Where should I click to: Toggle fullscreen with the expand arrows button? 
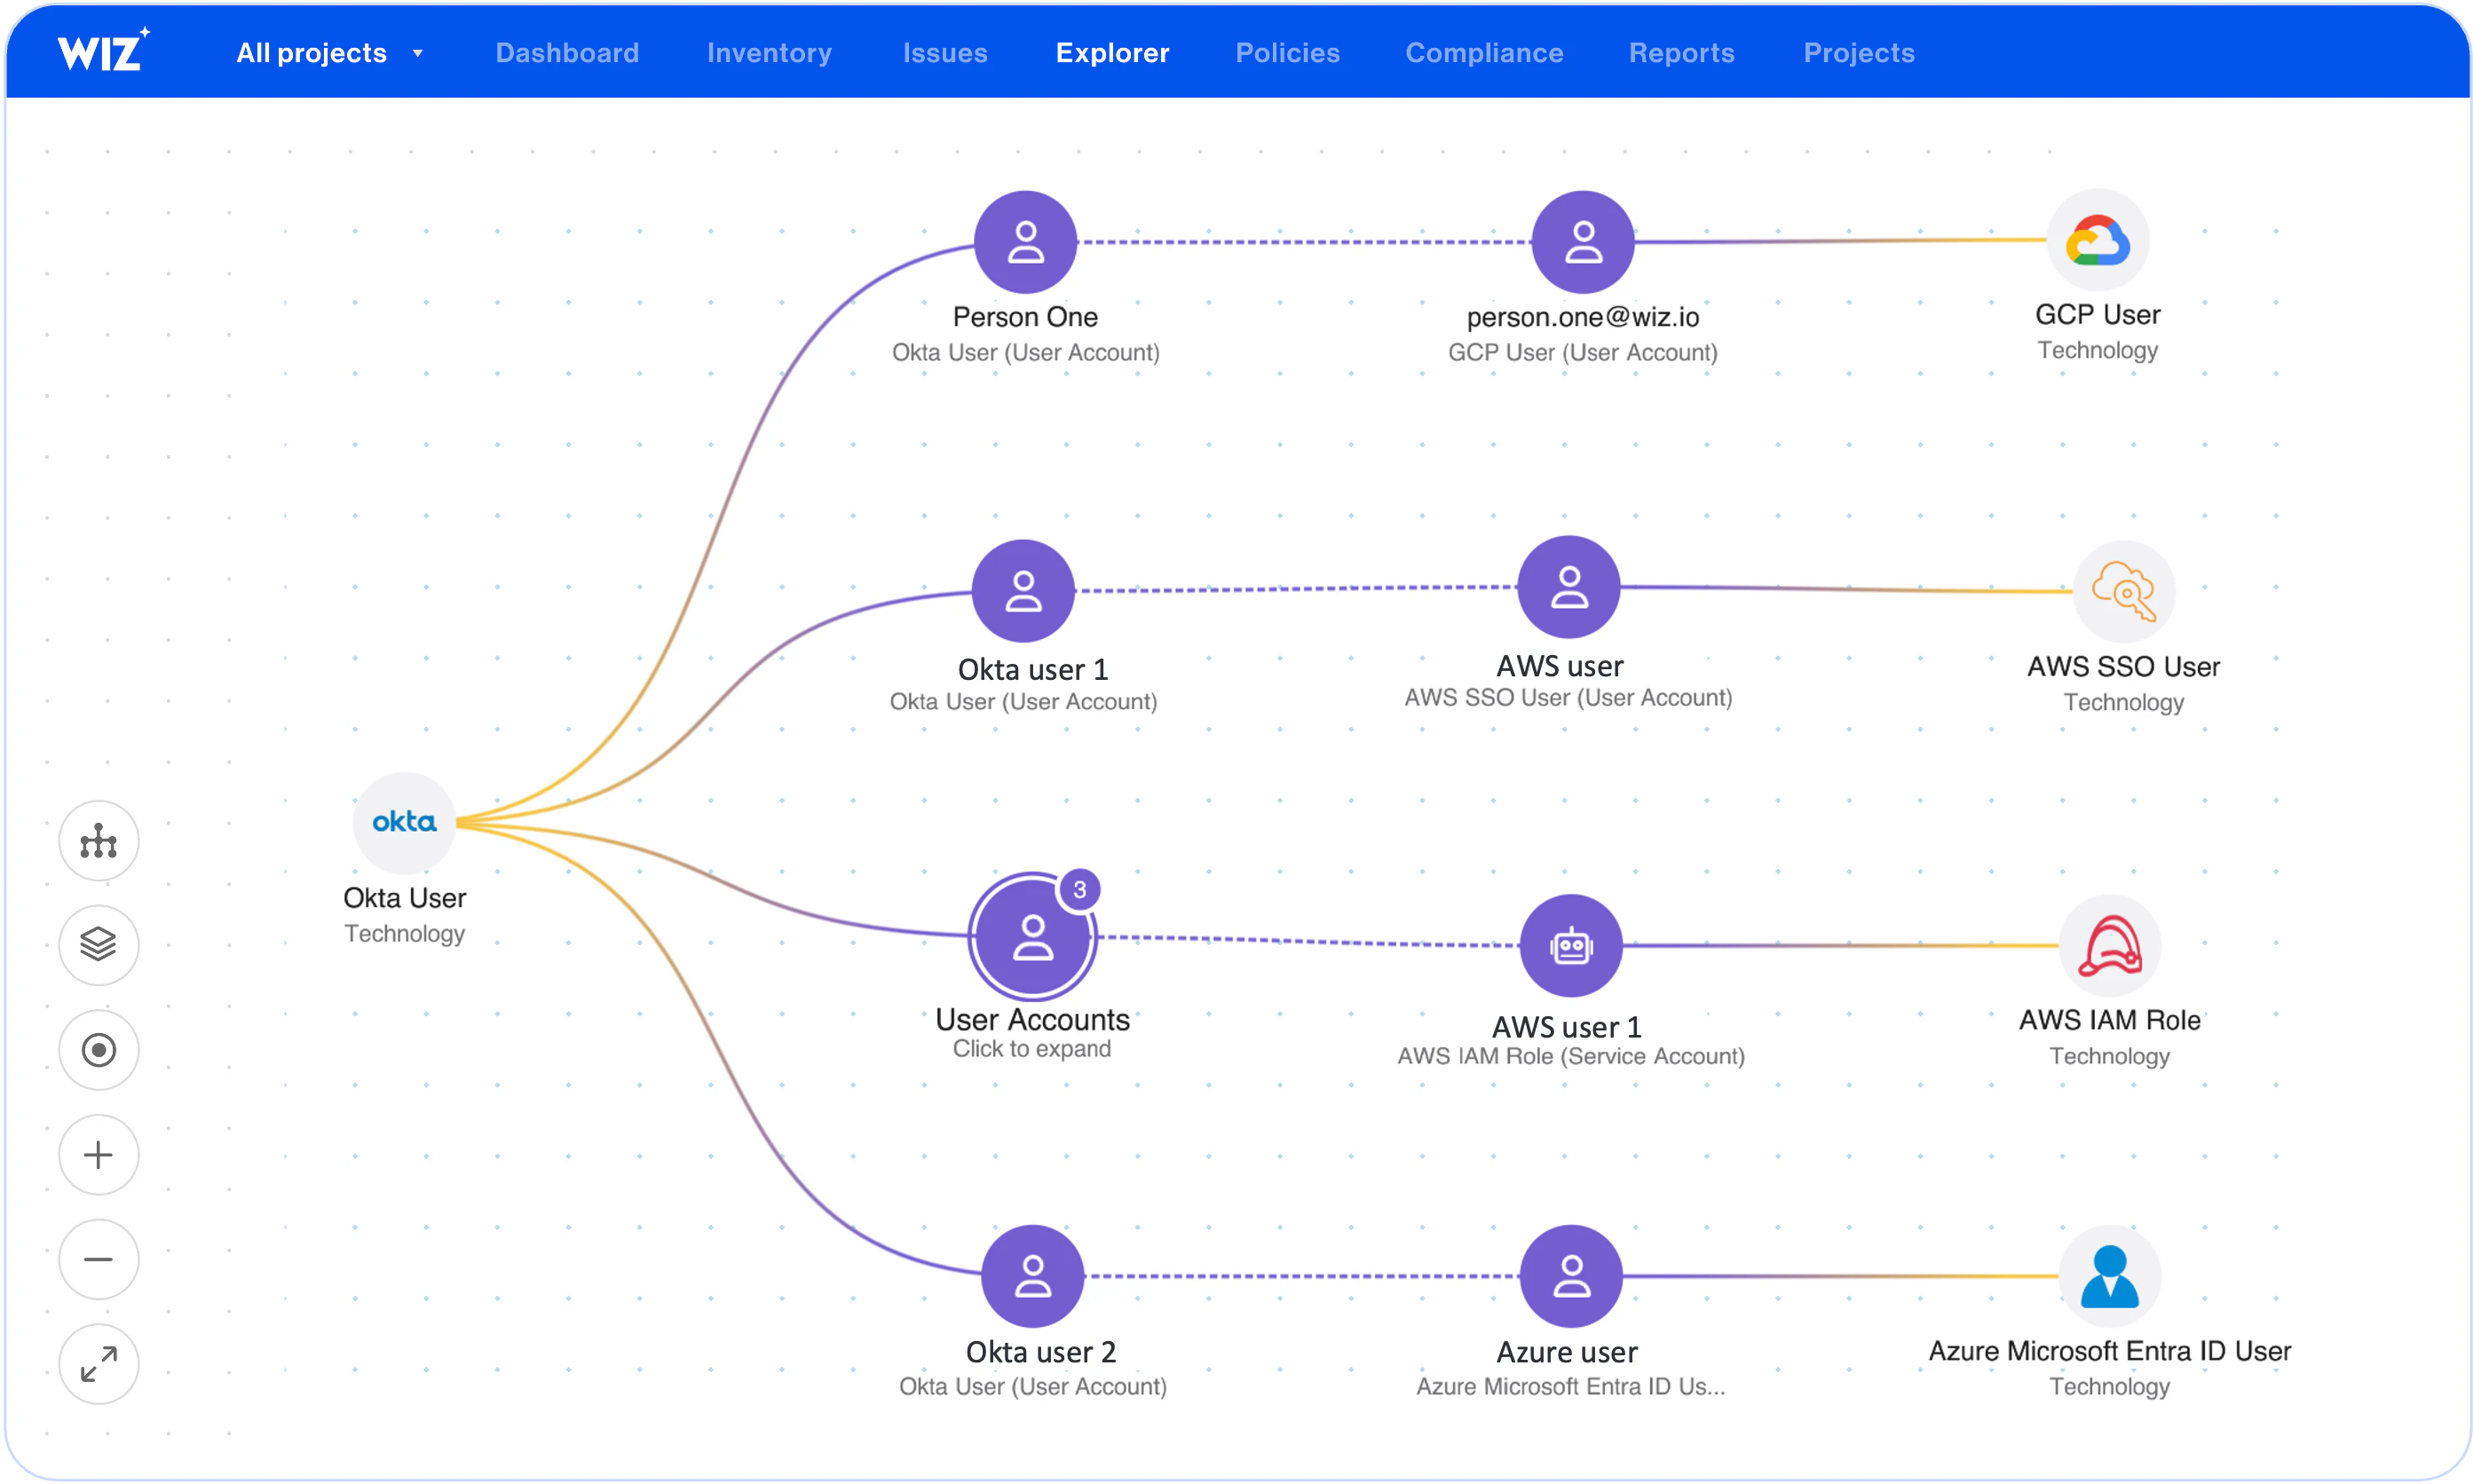tap(98, 1364)
